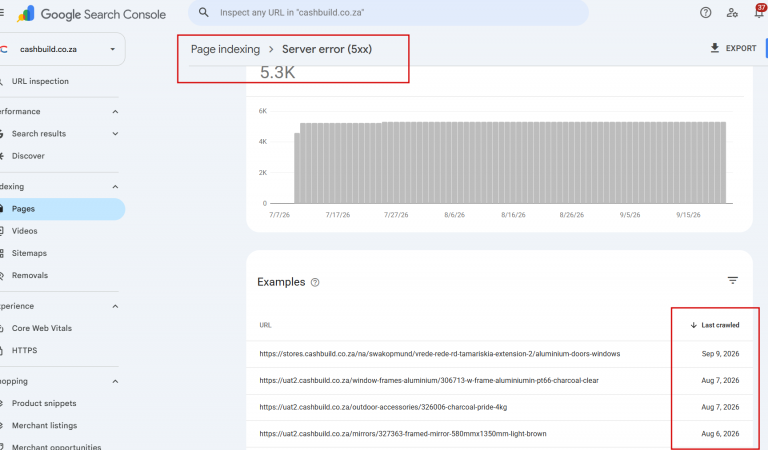
Task: Click the Examples heading
Action: (281, 282)
